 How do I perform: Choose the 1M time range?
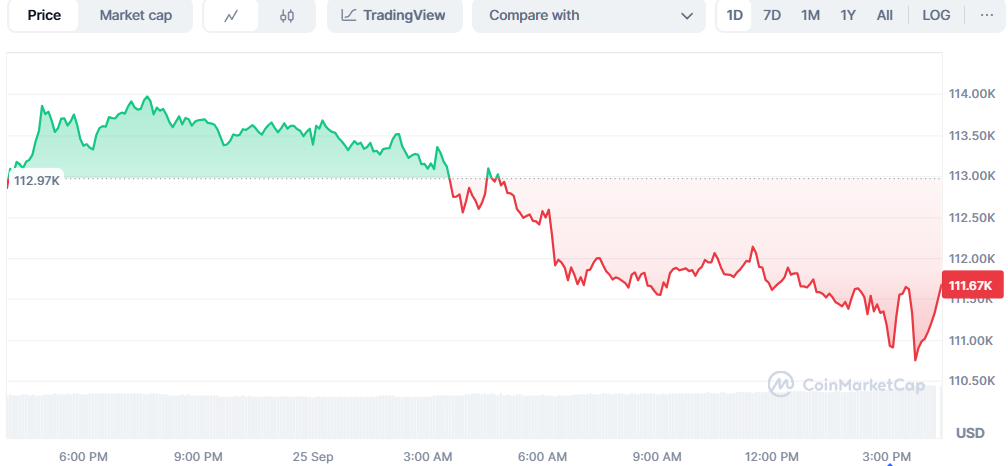pyautogui.click(x=810, y=15)
